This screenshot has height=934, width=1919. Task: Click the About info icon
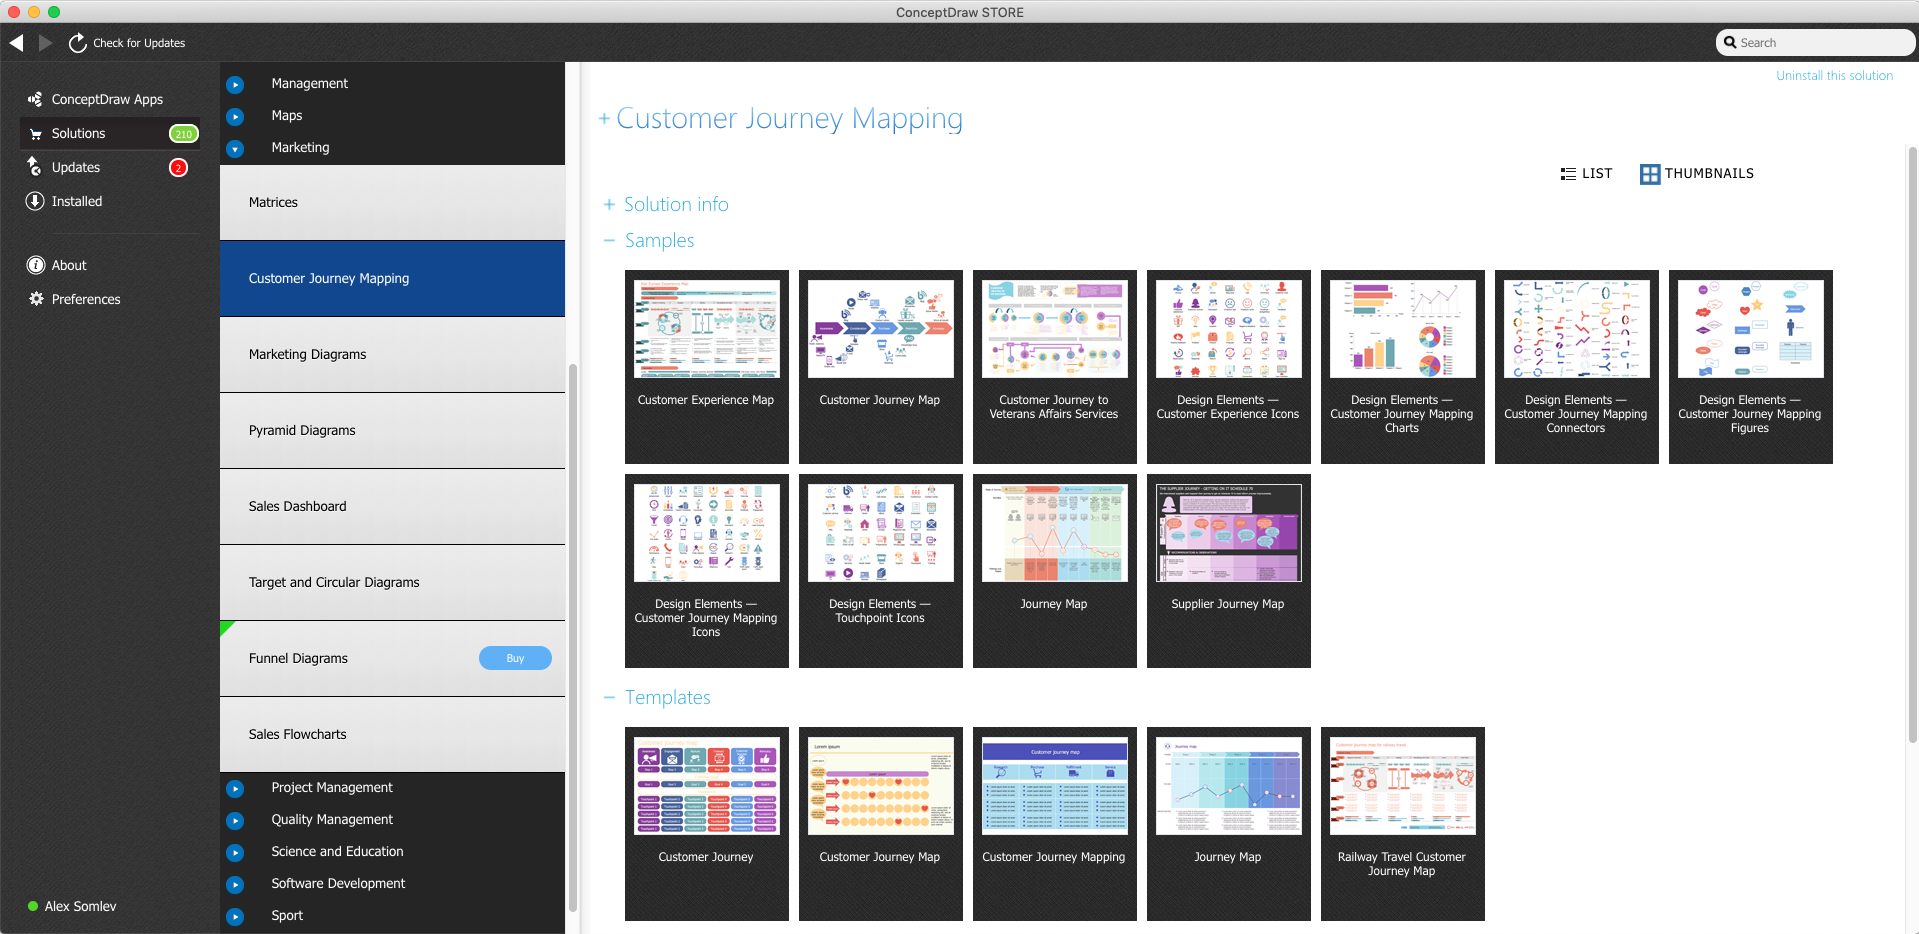click(x=36, y=265)
